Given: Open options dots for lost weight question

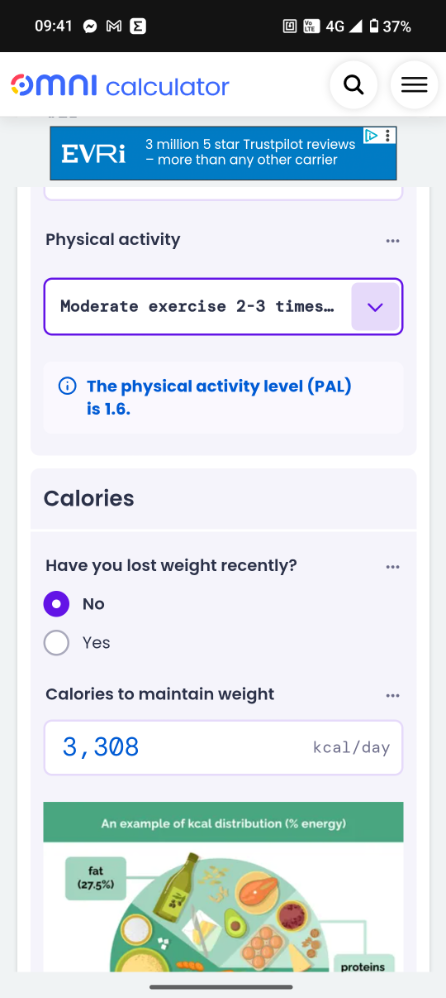Looking at the screenshot, I should click(x=393, y=566).
